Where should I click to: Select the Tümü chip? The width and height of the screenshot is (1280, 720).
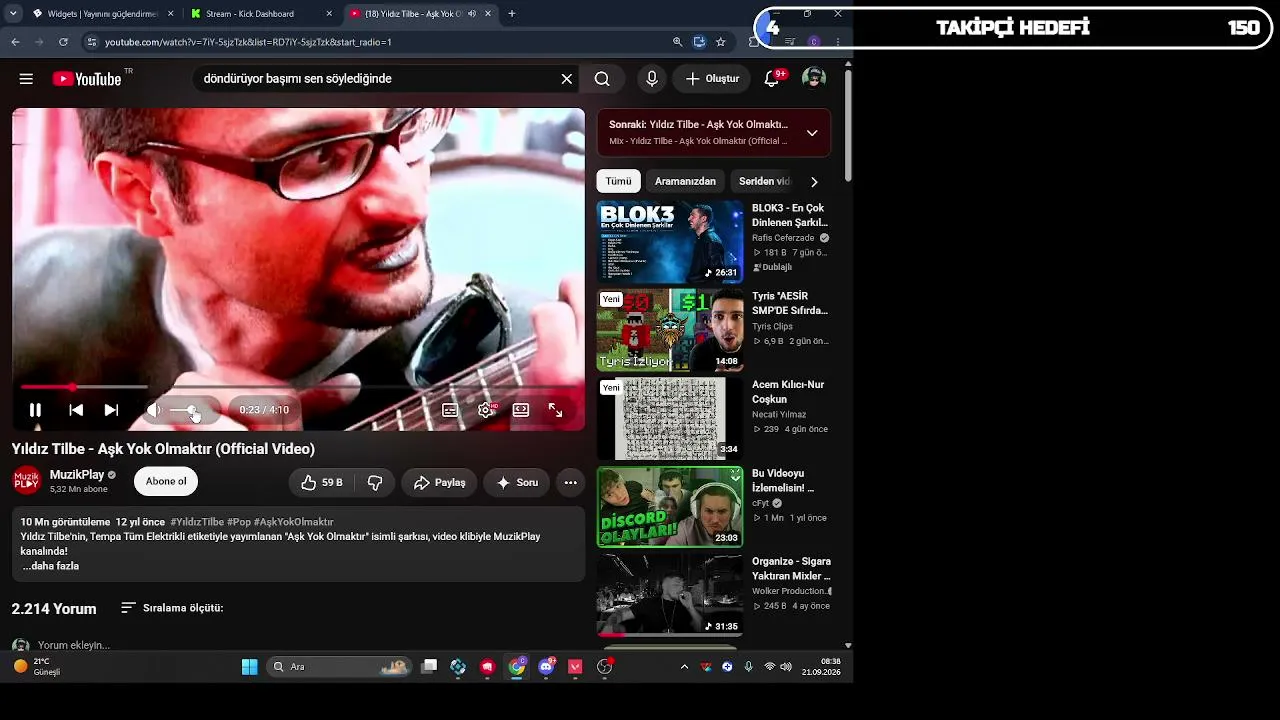click(x=618, y=181)
